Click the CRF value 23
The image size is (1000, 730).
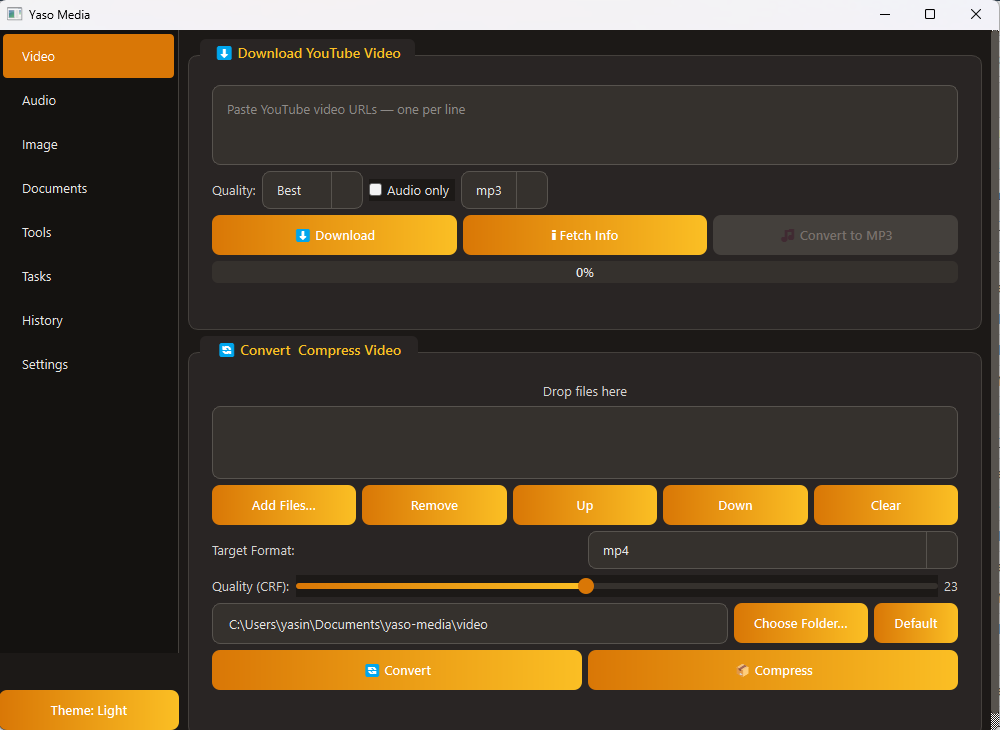point(950,587)
